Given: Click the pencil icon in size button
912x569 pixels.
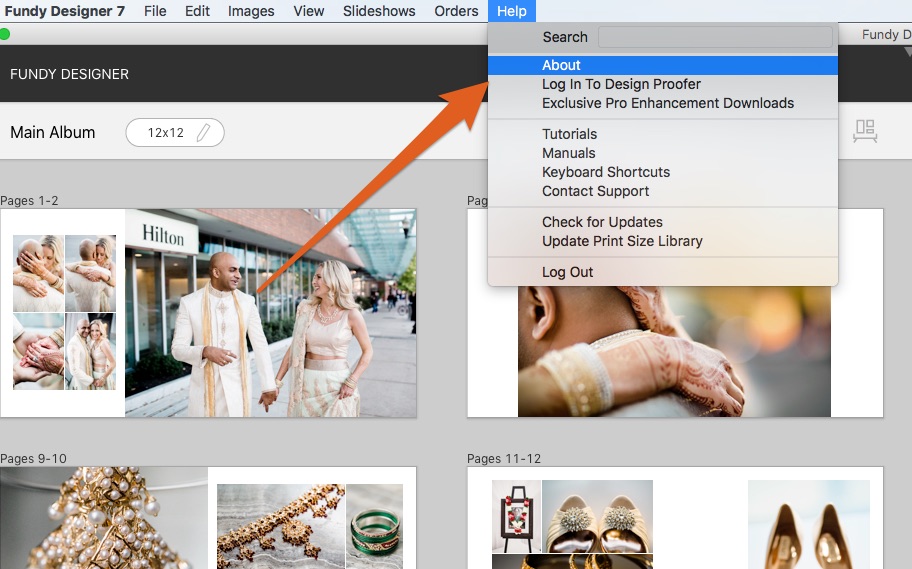Looking at the screenshot, I should tap(203, 133).
